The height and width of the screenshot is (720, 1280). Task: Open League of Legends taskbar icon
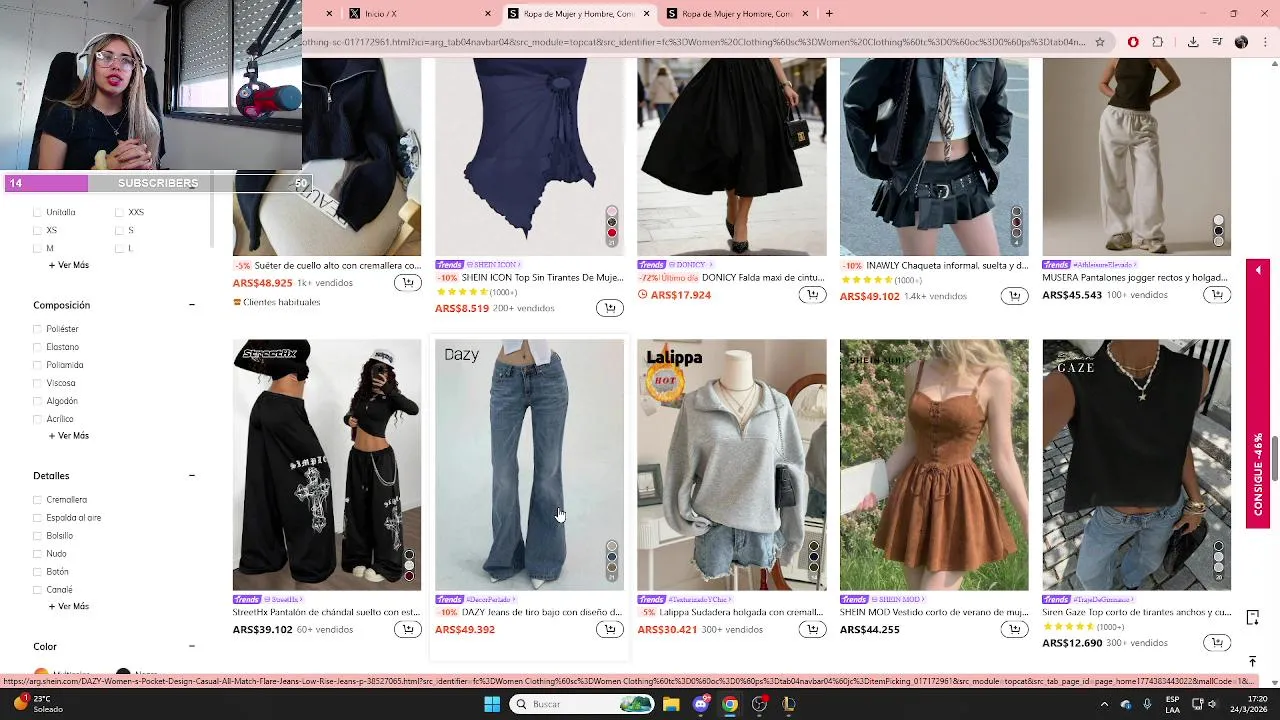click(789, 704)
